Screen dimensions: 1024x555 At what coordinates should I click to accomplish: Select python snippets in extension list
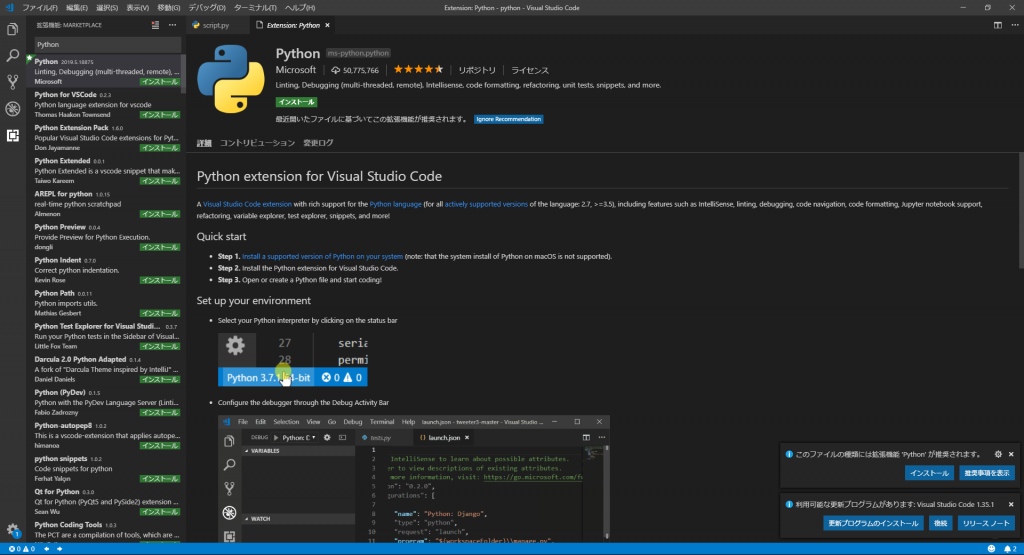click(106, 468)
